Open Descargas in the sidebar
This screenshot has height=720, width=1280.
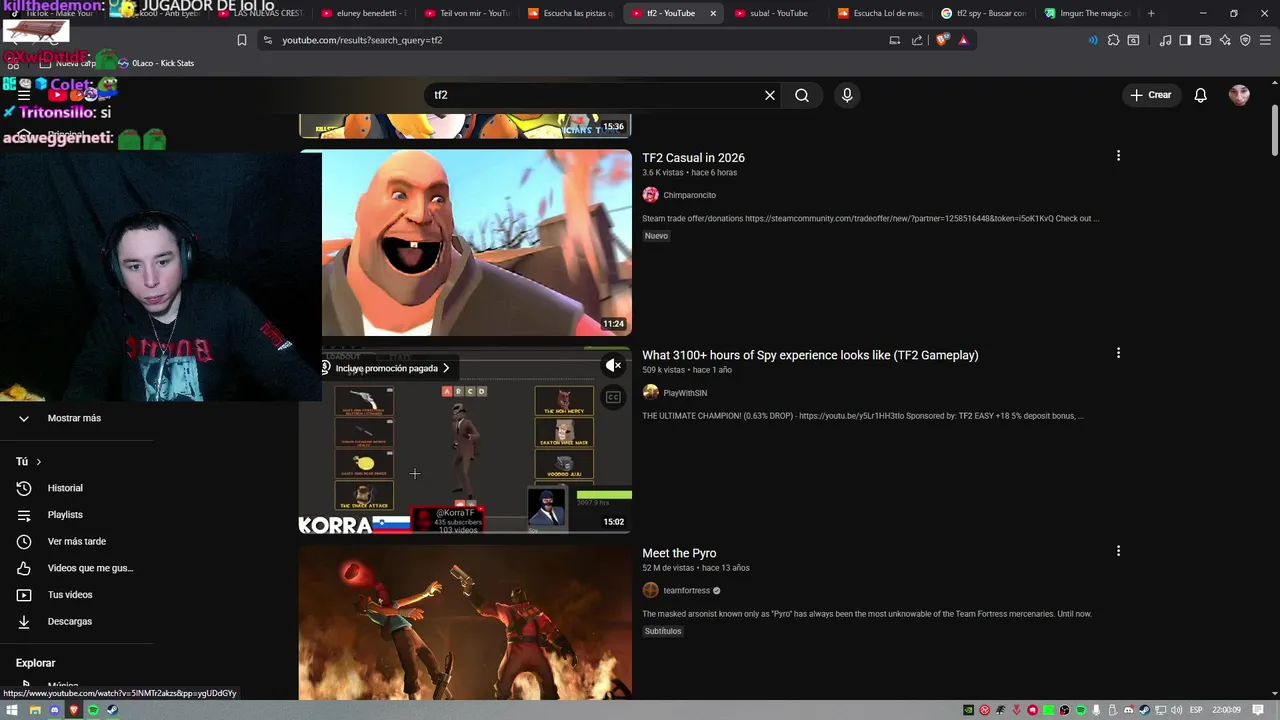coord(69,622)
